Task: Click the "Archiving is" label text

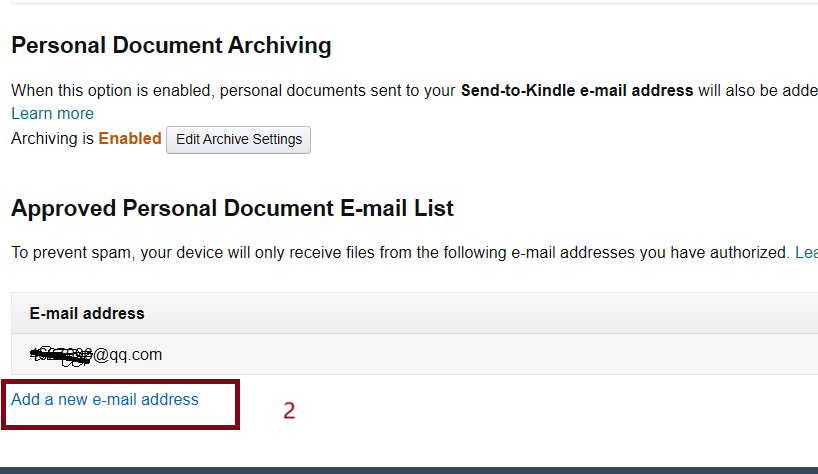Action: 52,139
